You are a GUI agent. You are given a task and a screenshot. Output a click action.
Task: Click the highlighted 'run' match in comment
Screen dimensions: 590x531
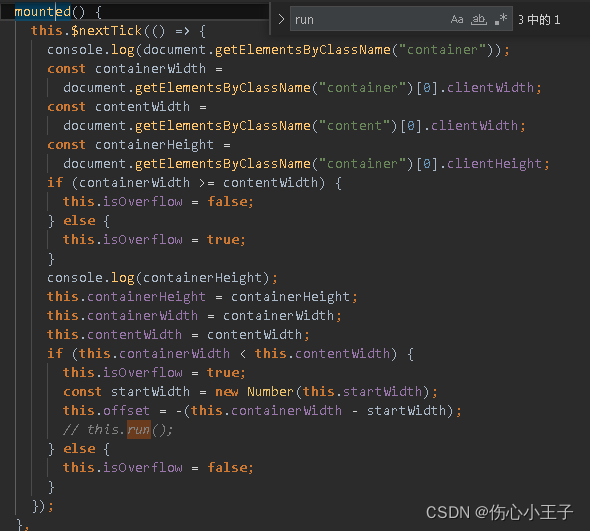point(139,429)
